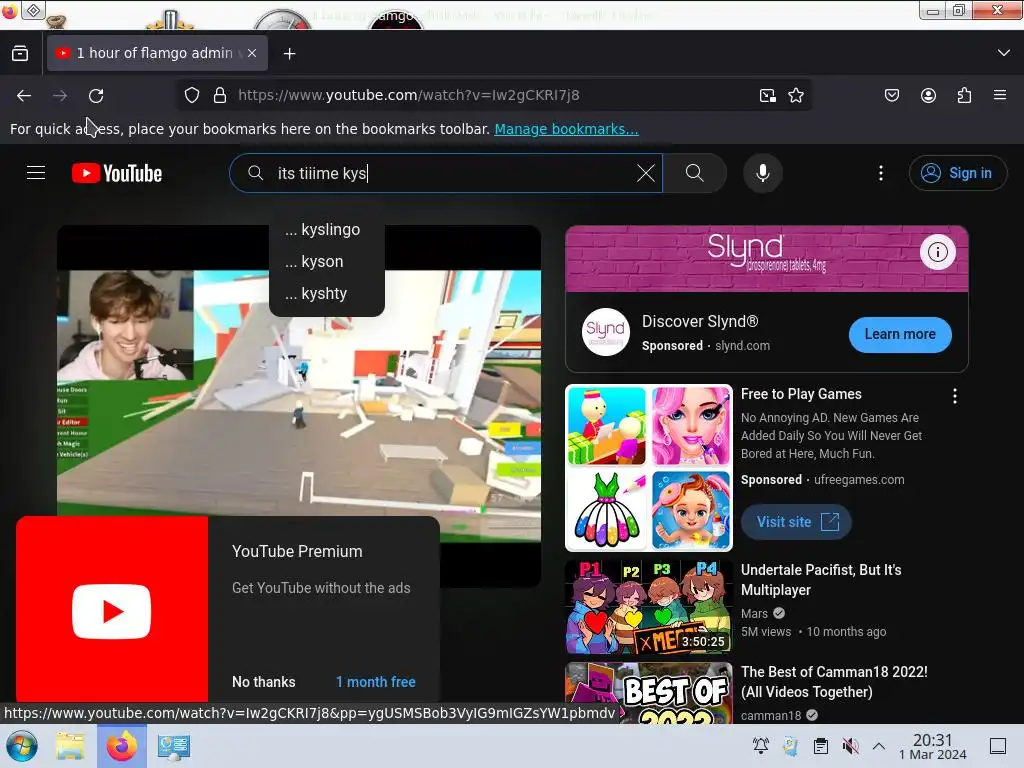Open Slynd advertiser round logo
The image size is (1024, 768).
tap(605, 332)
